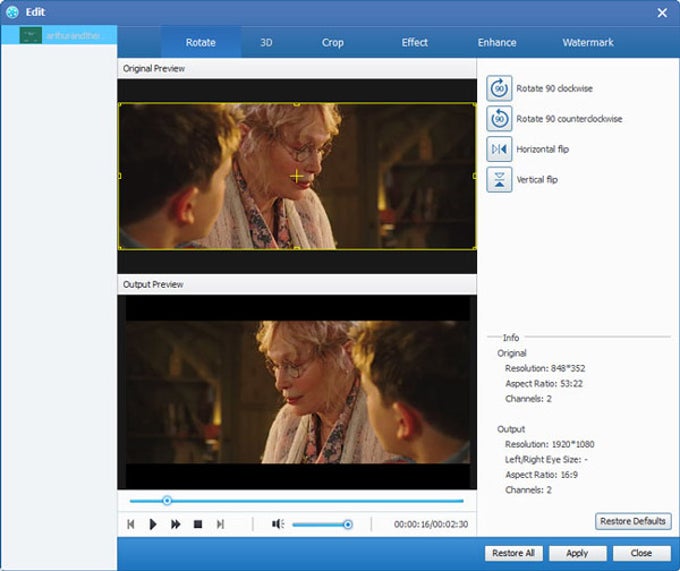Click the Apply button

[577, 553]
